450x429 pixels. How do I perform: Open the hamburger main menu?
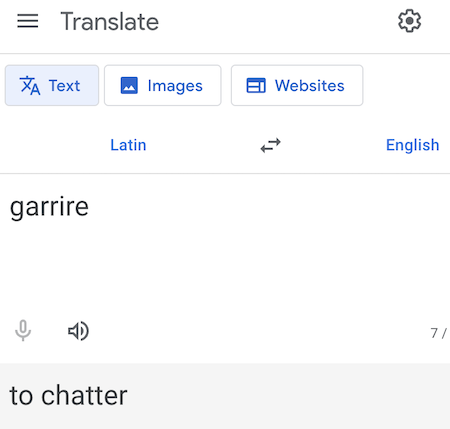(x=28, y=21)
